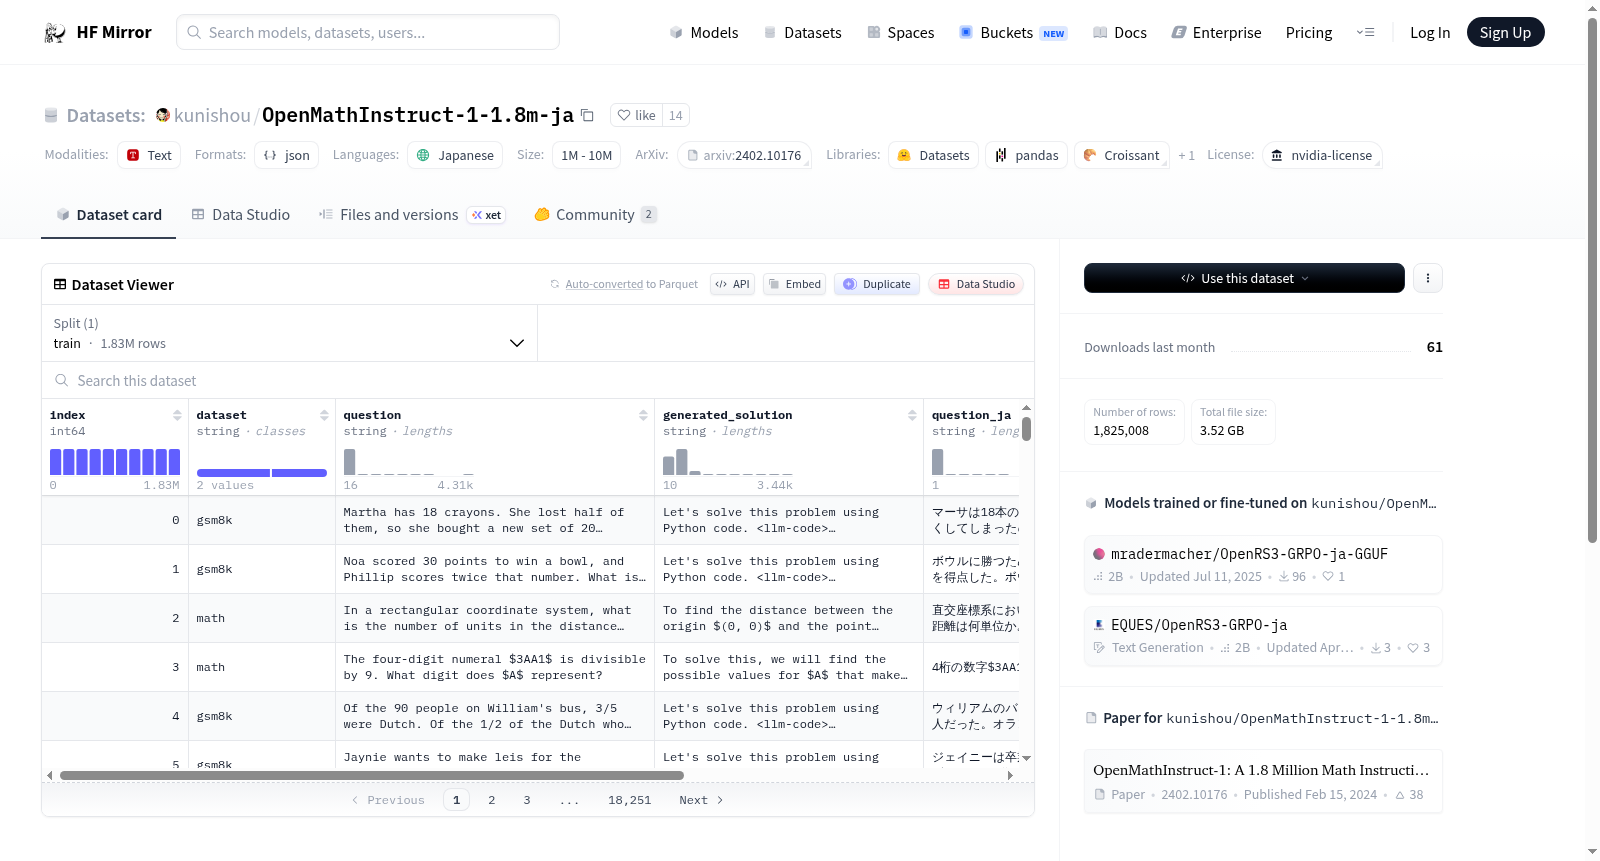Open the arxiv:2402.10176 tag

[x=744, y=155]
